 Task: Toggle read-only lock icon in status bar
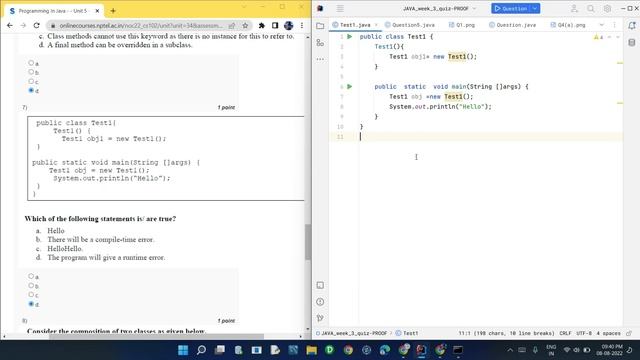629,333
